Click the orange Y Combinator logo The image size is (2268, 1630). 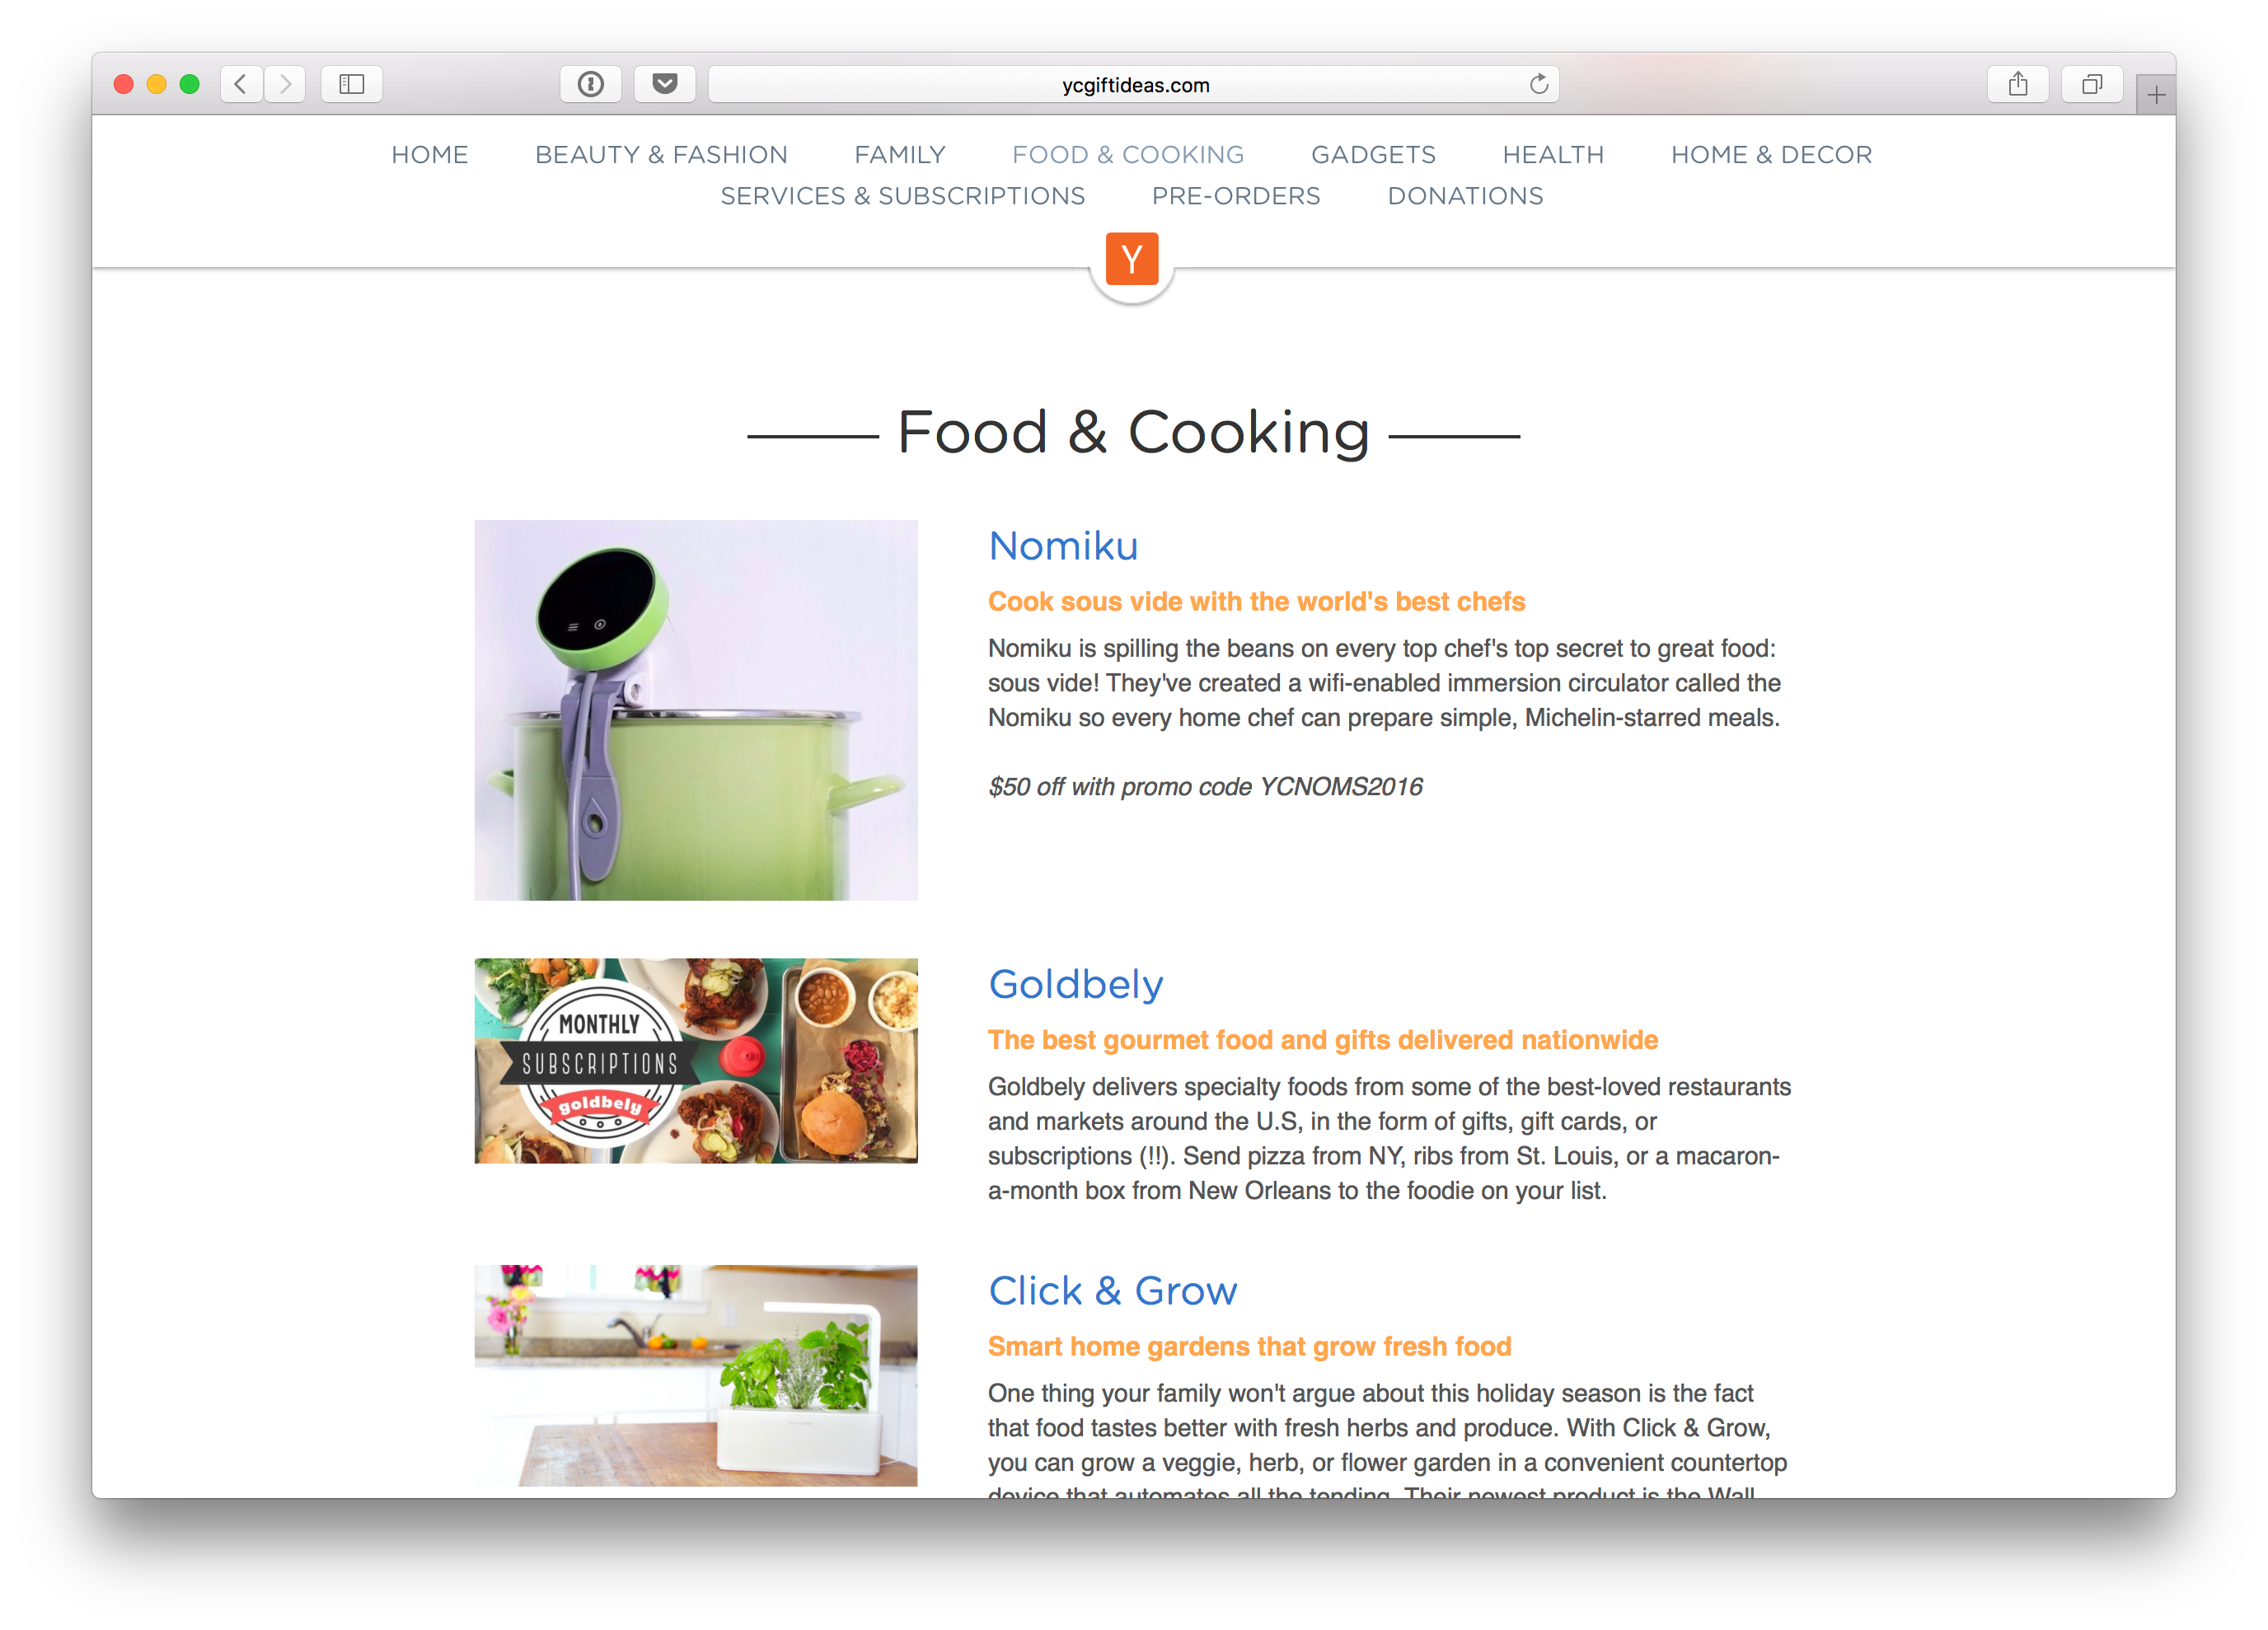(x=1132, y=259)
